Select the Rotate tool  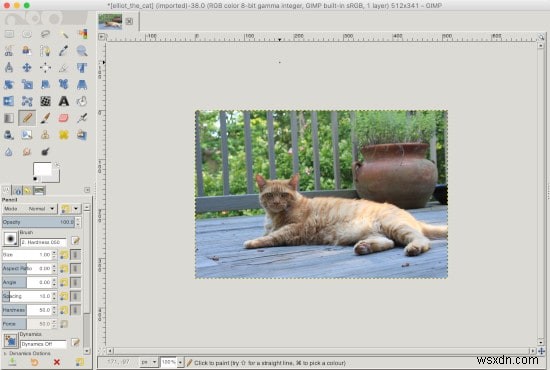pyautogui.click(x=9, y=84)
